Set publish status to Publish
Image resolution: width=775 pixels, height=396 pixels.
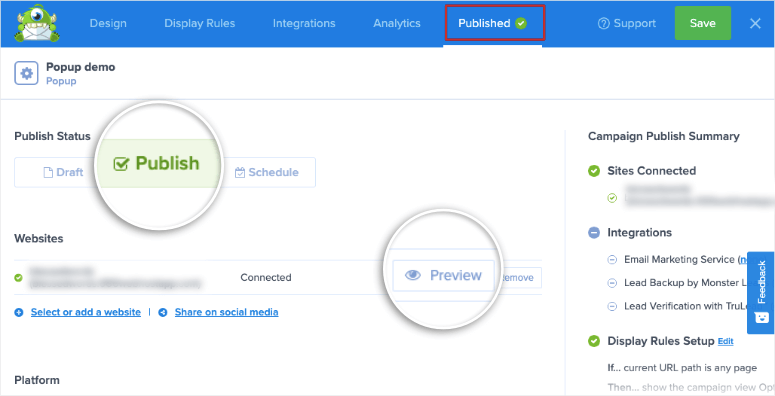tap(157, 164)
